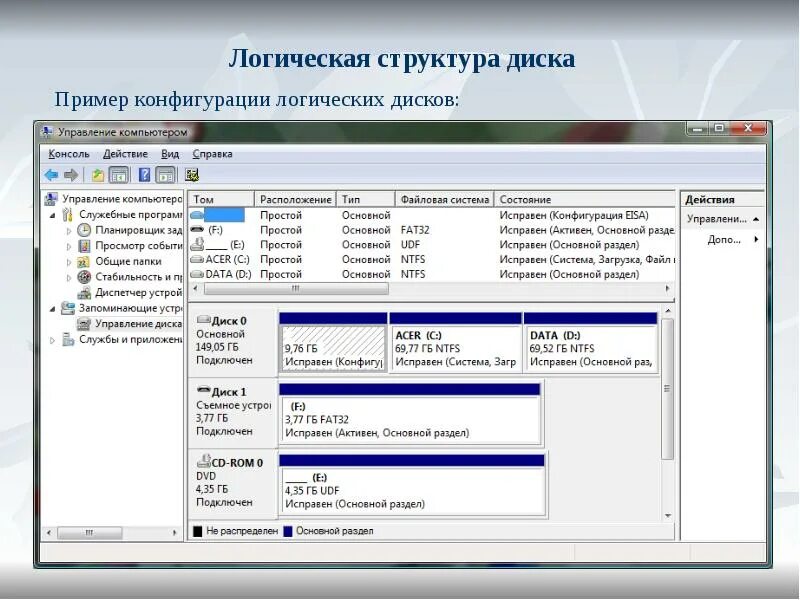
Task: Open the Консоль menu
Action: [69, 154]
